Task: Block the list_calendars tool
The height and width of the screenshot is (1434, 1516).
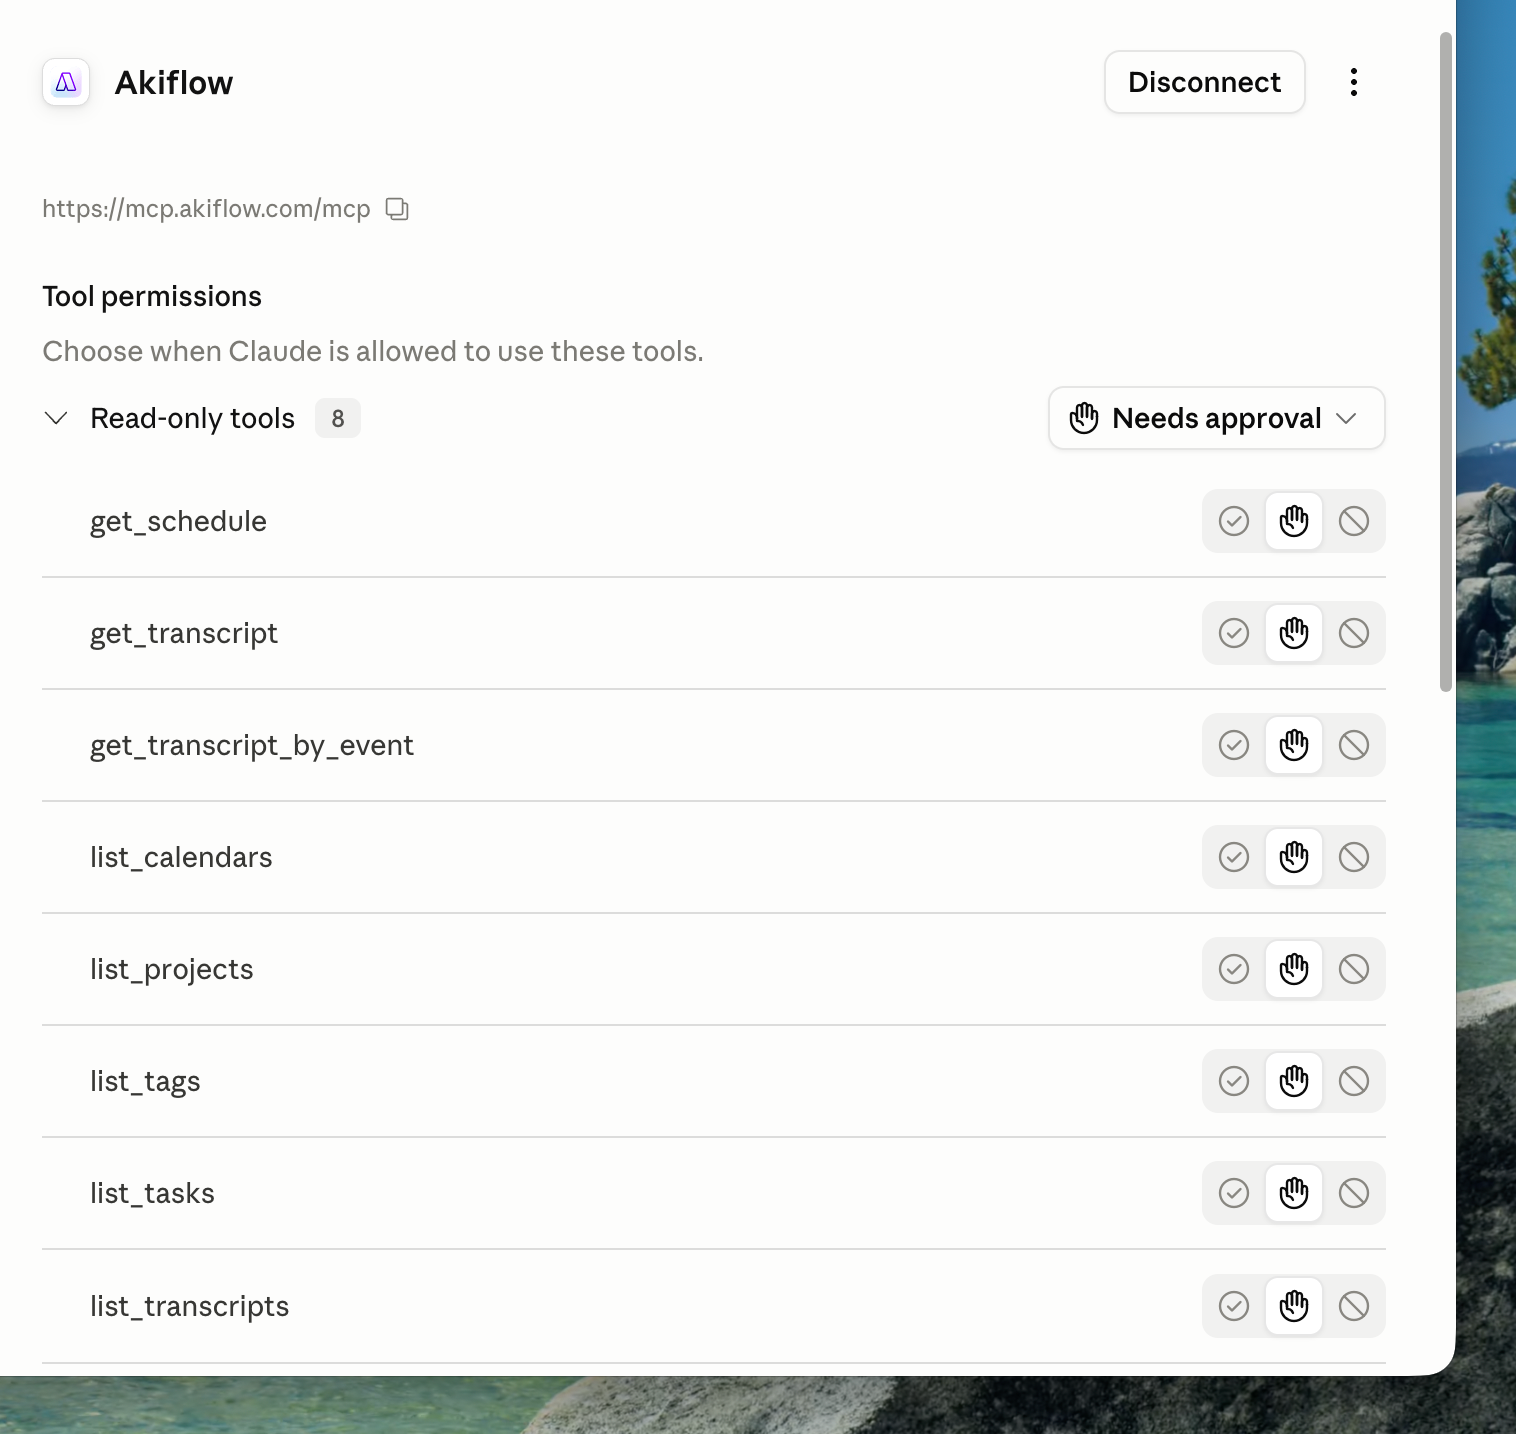Action: [x=1354, y=857]
